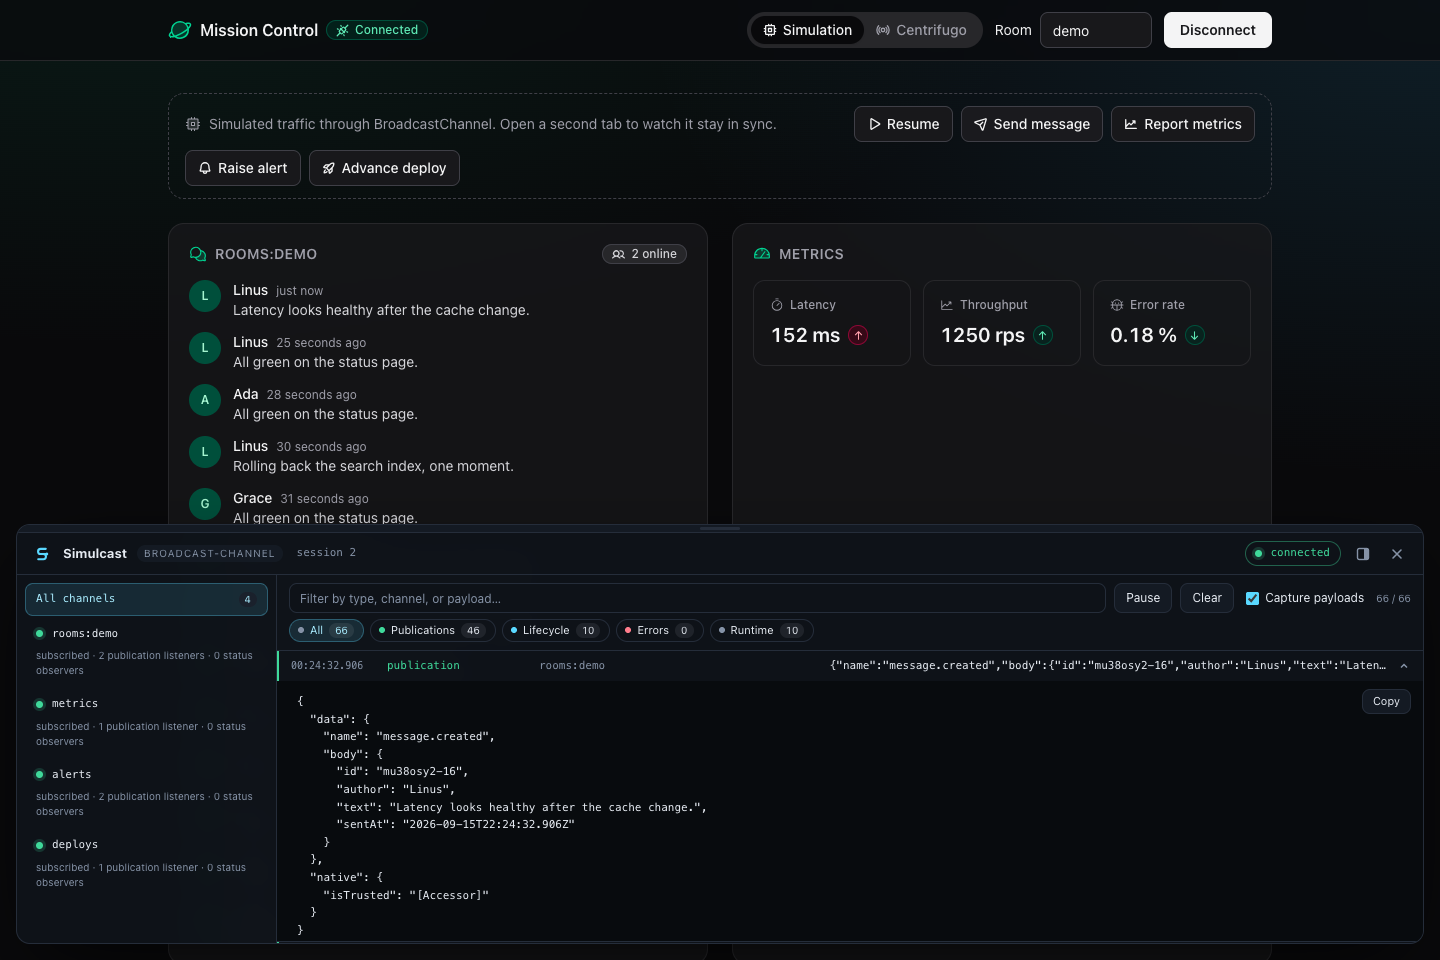Click the Error rate down-arrow indicator
Screen dimensions: 1440x960
[1195, 335]
